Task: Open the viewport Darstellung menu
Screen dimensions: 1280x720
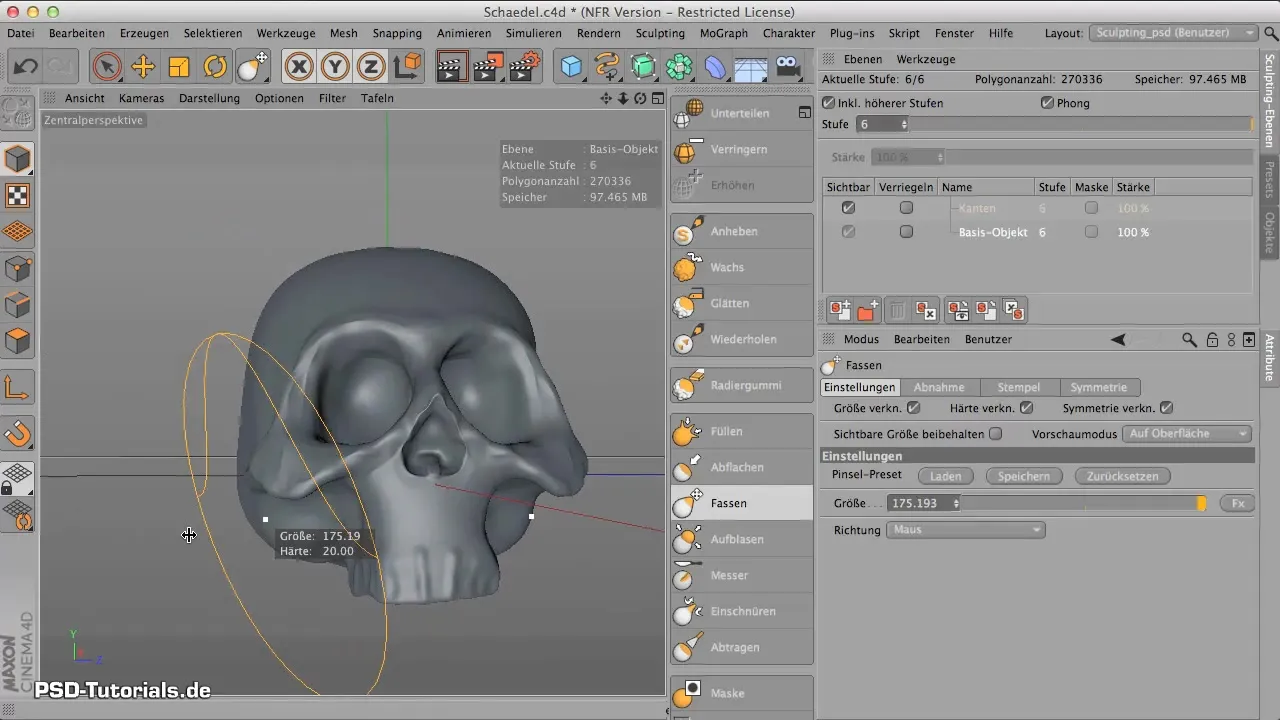Action: [x=209, y=98]
